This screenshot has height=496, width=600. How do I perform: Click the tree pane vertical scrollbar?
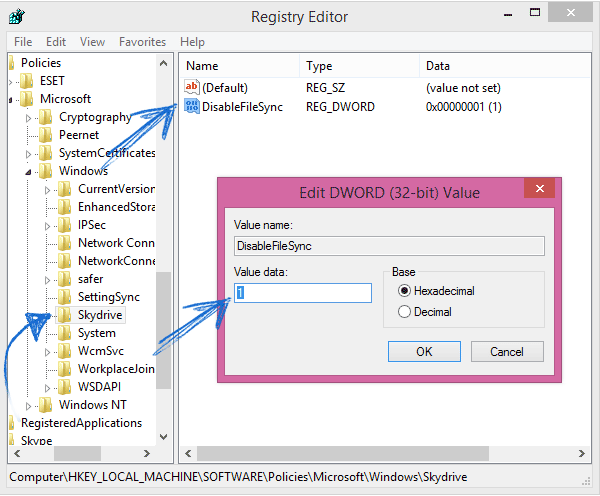click(163, 300)
